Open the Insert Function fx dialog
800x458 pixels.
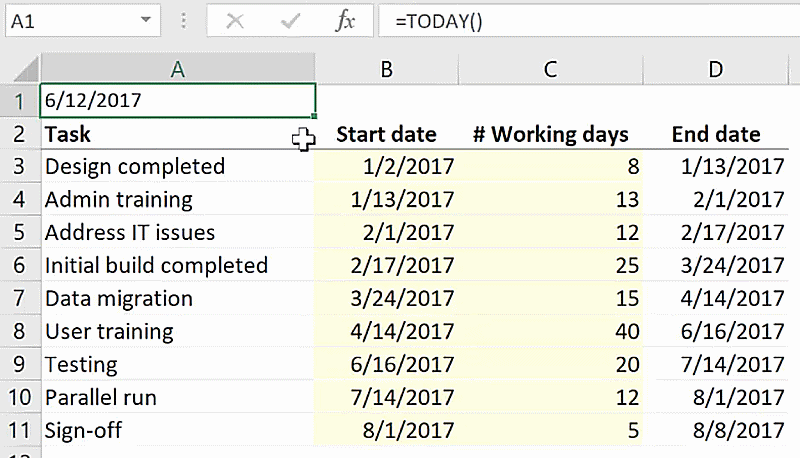pos(345,21)
